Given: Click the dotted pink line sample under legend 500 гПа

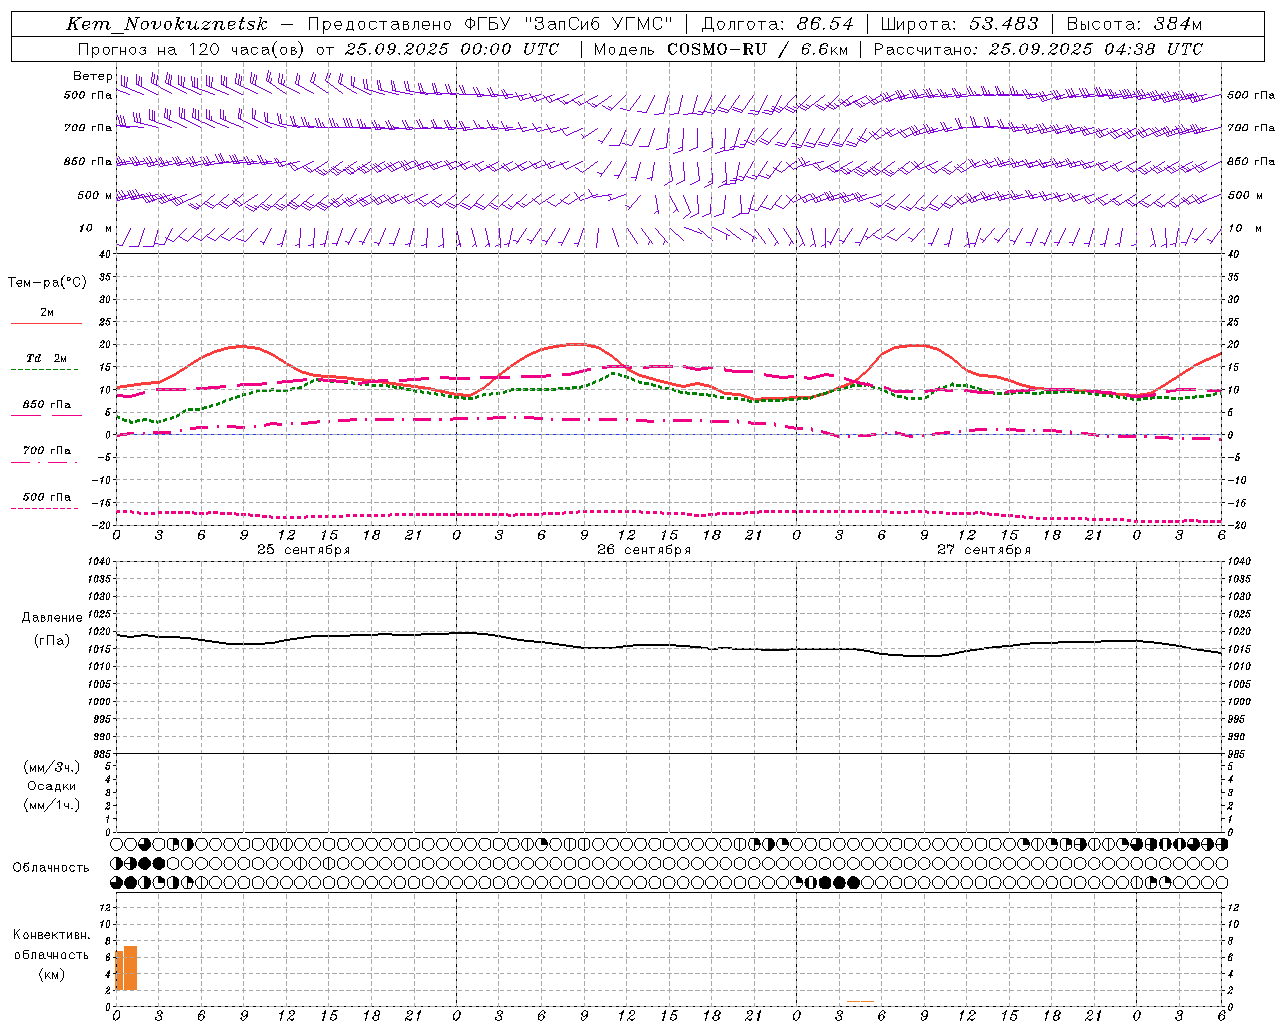Looking at the screenshot, I should pyautogui.click(x=44, y=509).
